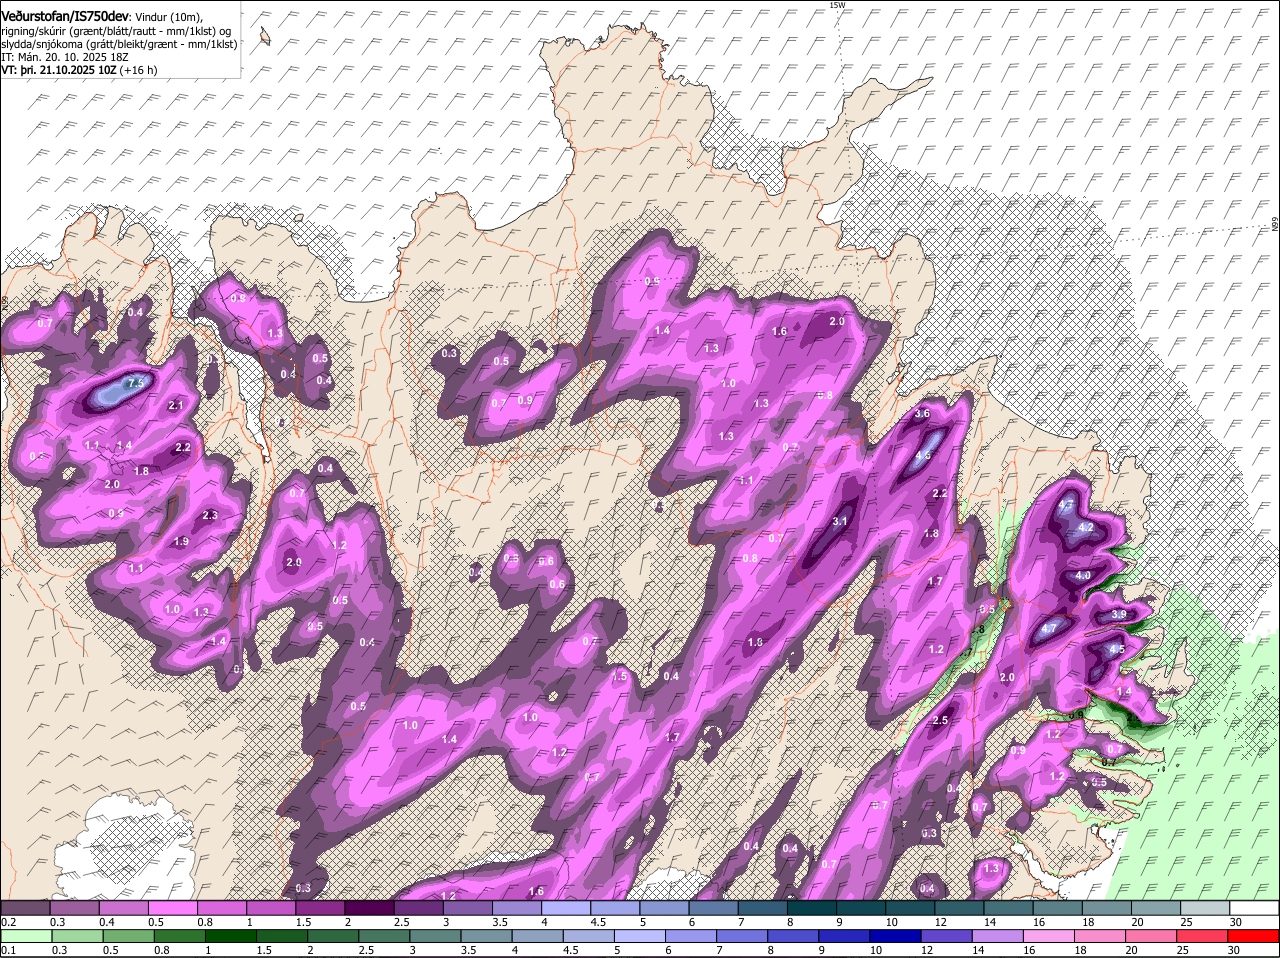Screen dimensions: 1280x958
Task: Click the Veðurstofan/IS750dev title text
Action: (x=65, y=16)
